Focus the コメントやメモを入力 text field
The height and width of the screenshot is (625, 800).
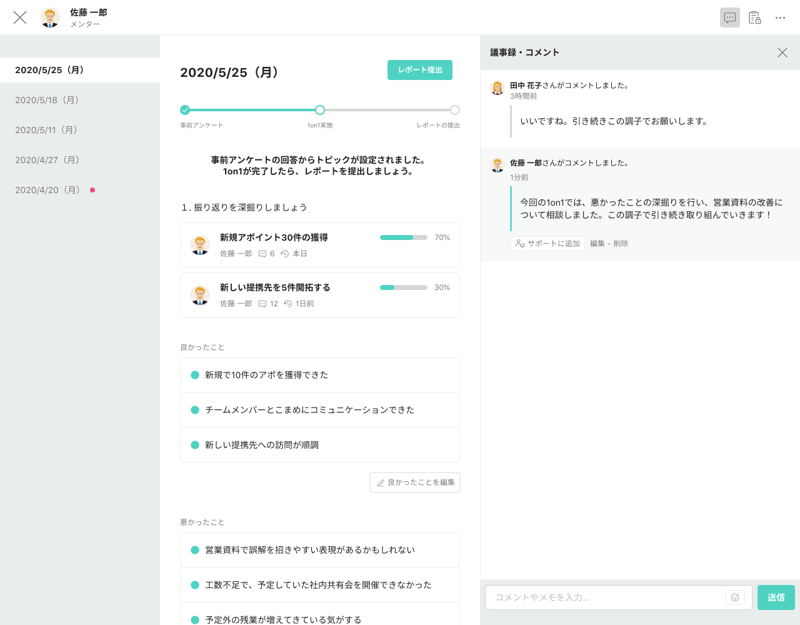point(605,597)
